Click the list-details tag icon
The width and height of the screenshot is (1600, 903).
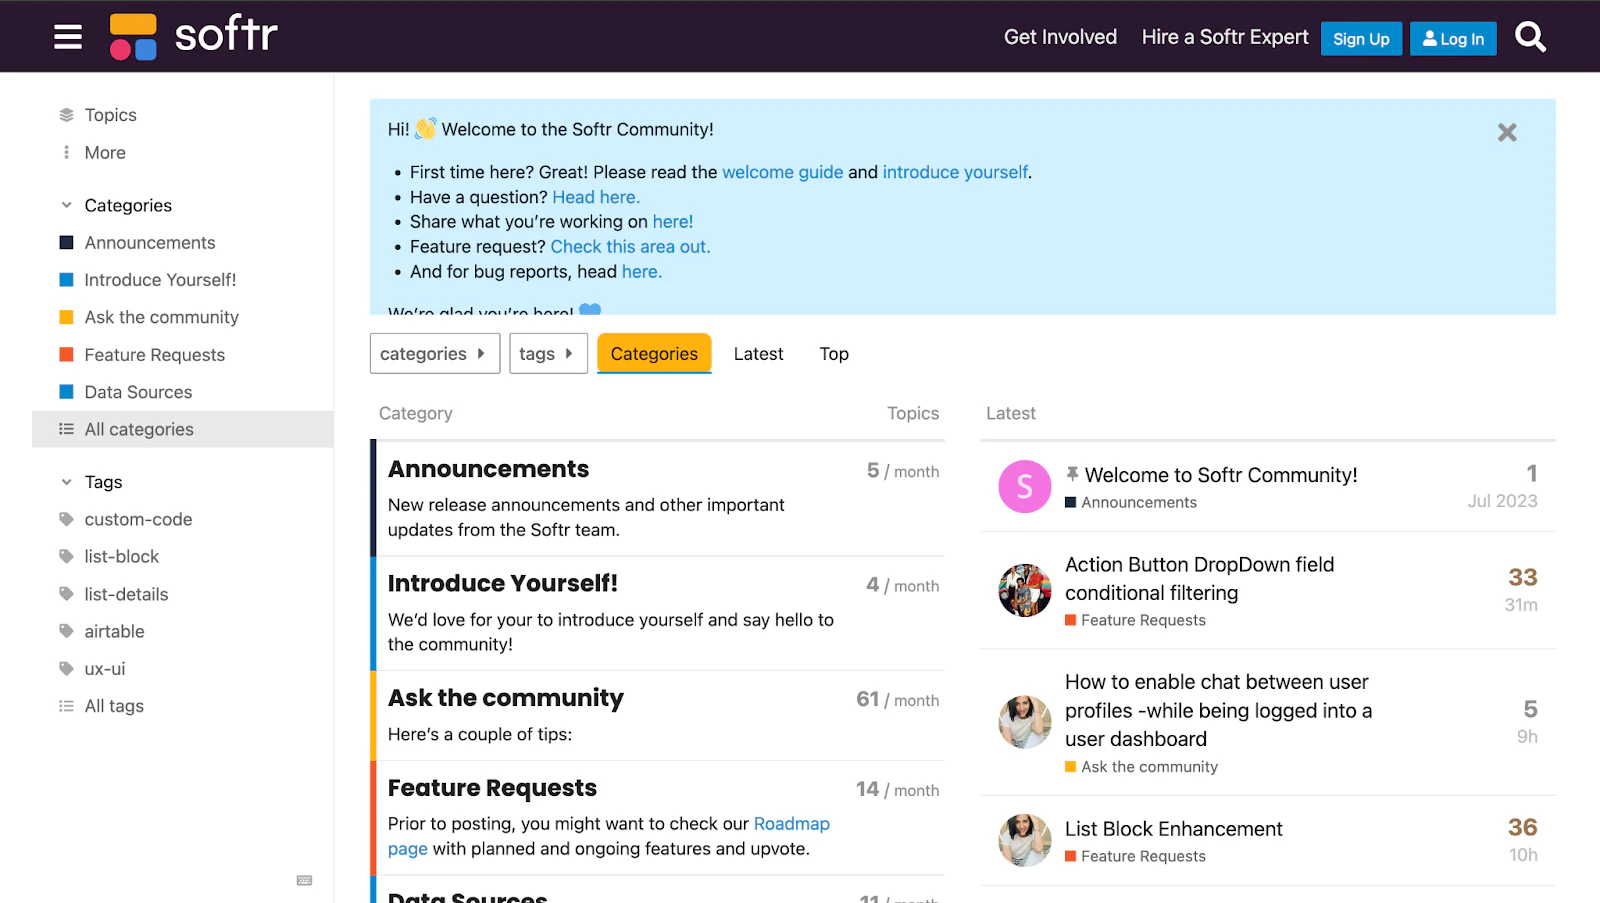(66, 594)
